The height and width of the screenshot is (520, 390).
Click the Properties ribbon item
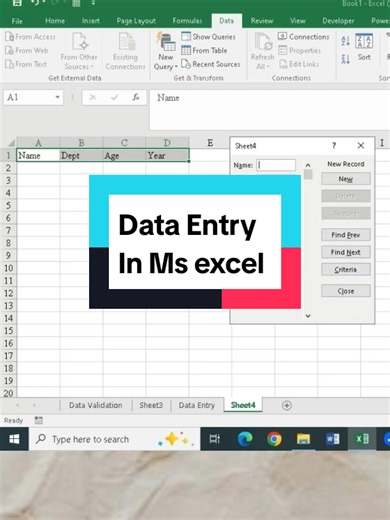coord(299,50)
